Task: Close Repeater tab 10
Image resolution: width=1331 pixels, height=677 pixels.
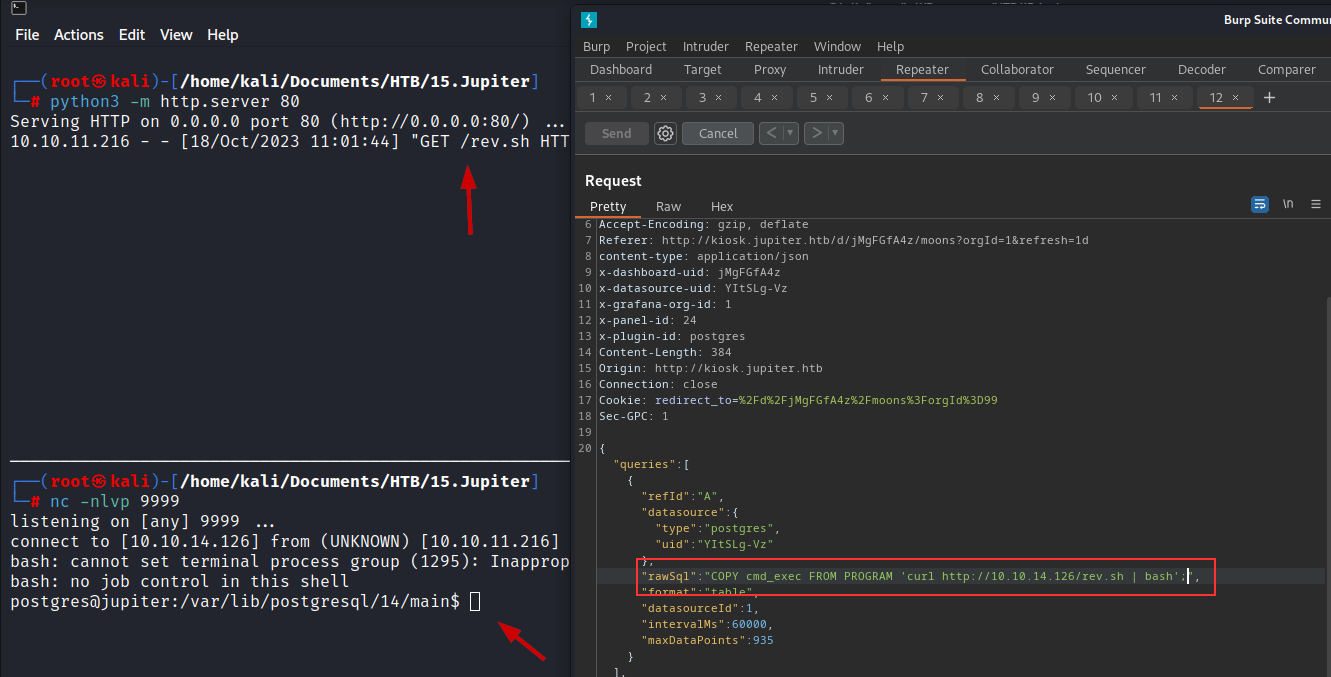Action: click(1114, 98)
